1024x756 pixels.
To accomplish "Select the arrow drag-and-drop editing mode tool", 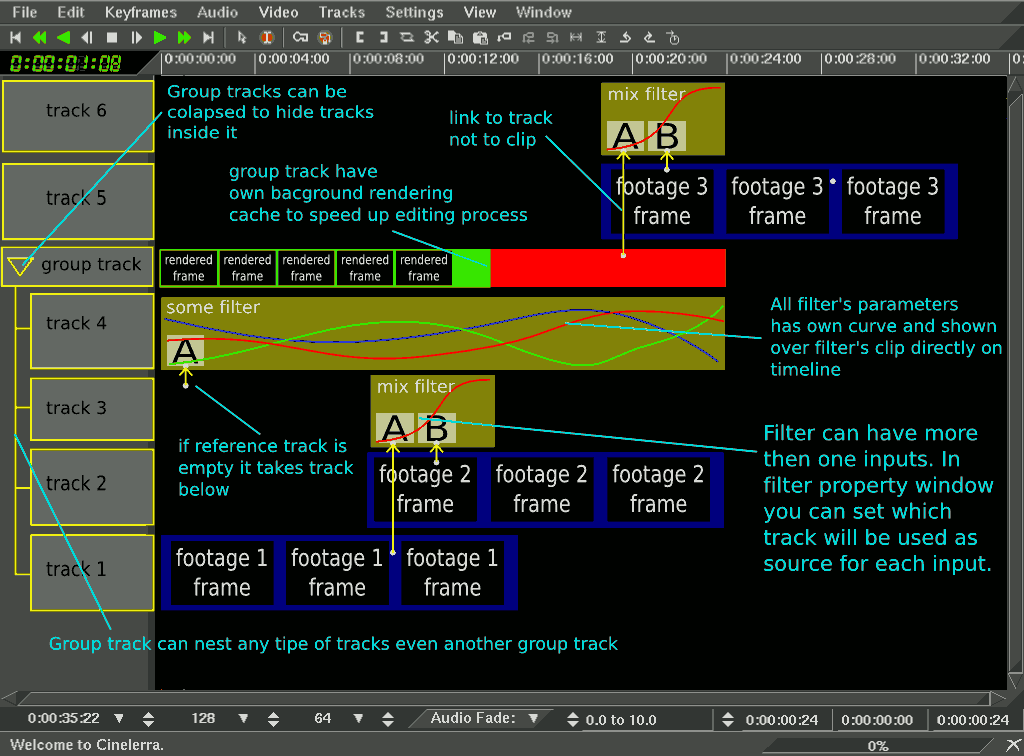I will (243, 37).
